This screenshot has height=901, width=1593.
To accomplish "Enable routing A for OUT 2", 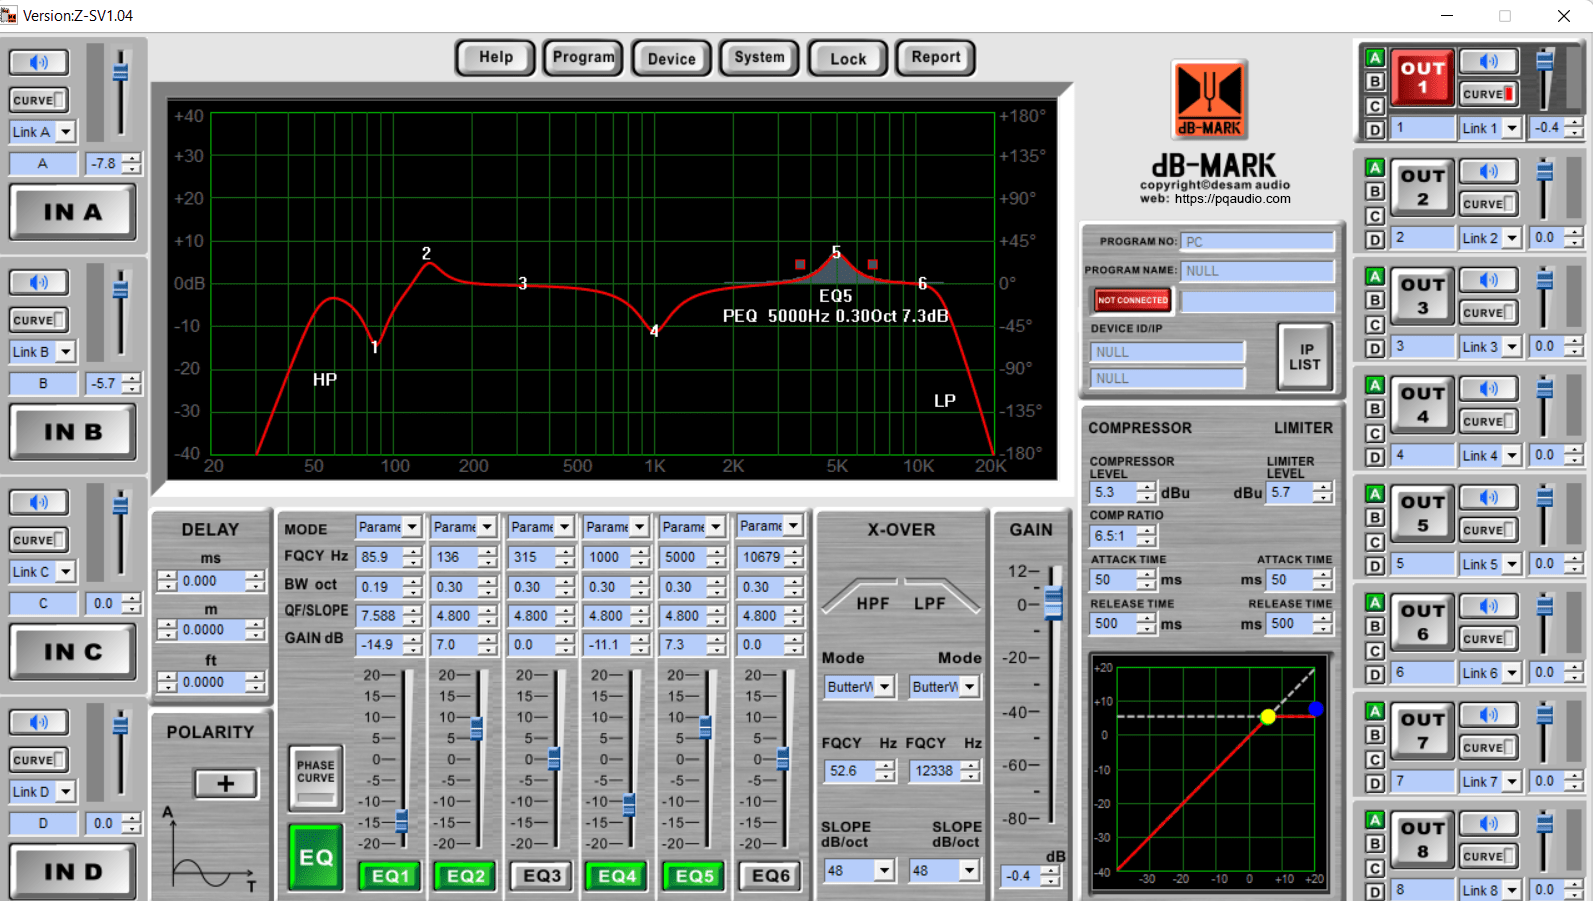I will (x=1375, y=168).
